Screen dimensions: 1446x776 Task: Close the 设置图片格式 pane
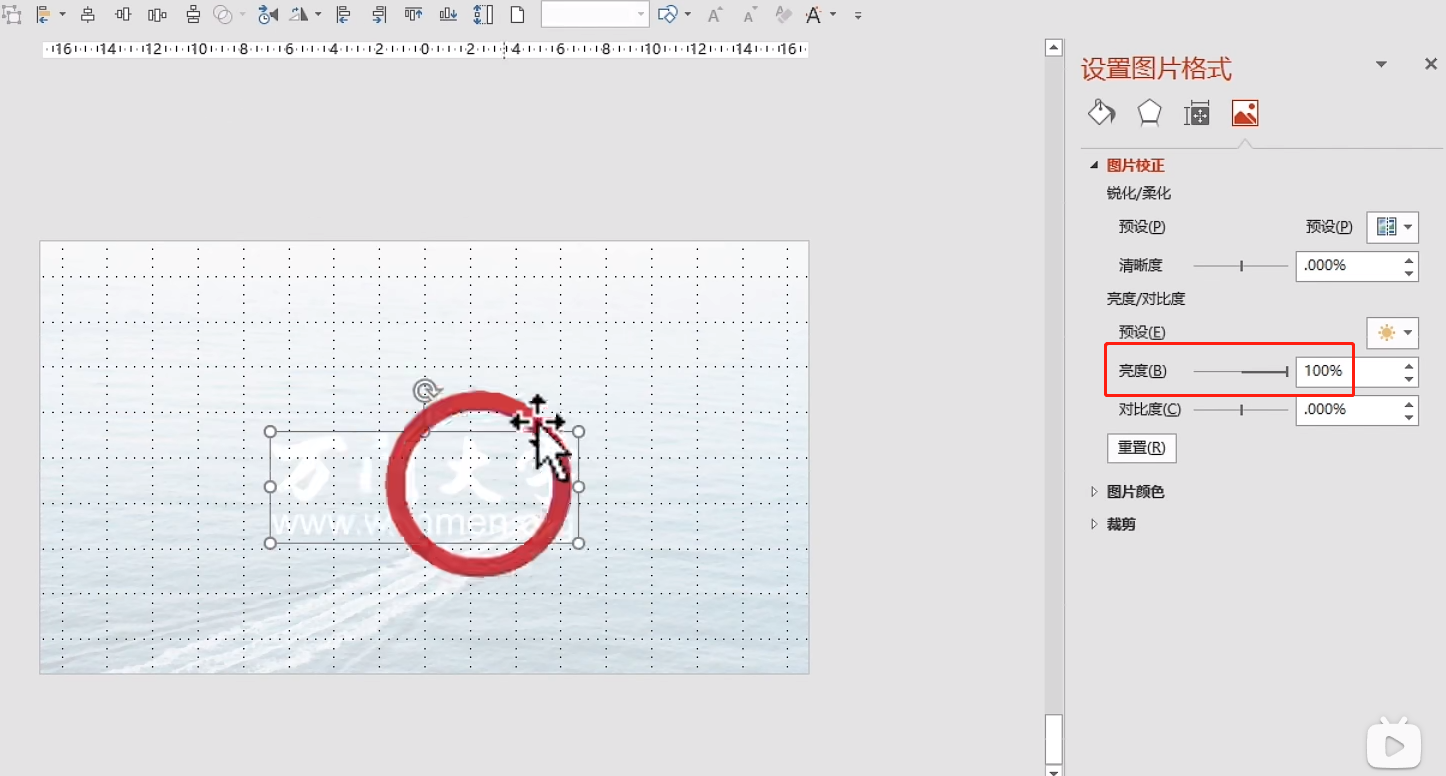click(1431, 64)
